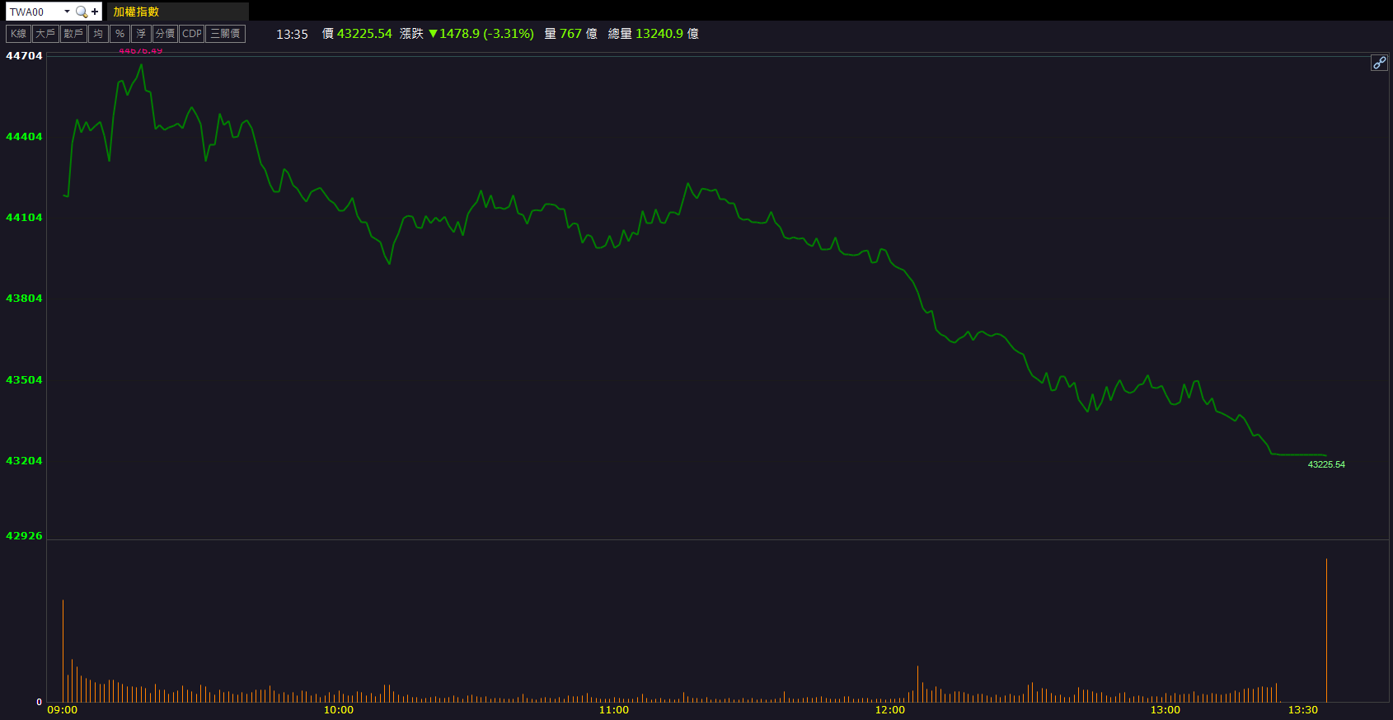Click the 44404 y-axis label
1393x720 pixels.
(24, 136)
